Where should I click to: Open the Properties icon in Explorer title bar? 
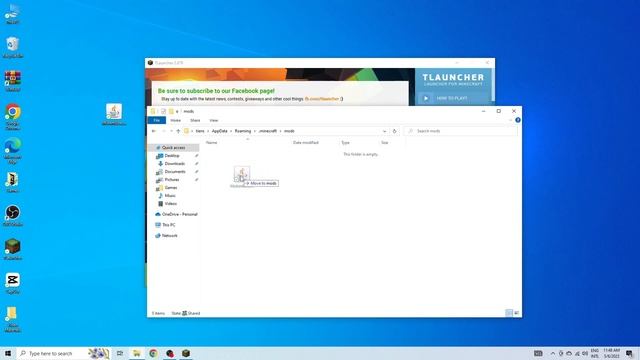coord(163,111)
